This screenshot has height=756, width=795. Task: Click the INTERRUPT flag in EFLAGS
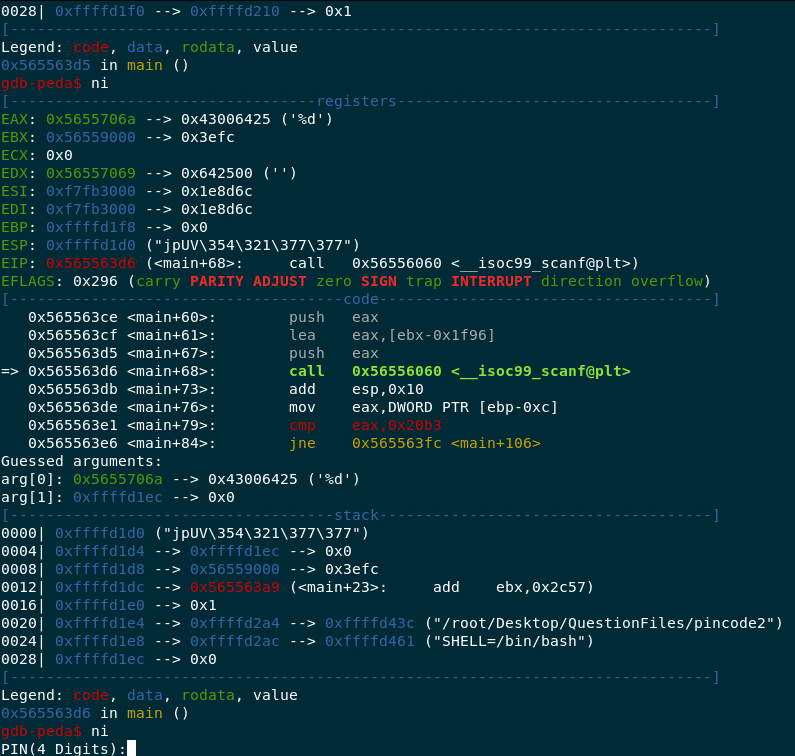[491, 281]
